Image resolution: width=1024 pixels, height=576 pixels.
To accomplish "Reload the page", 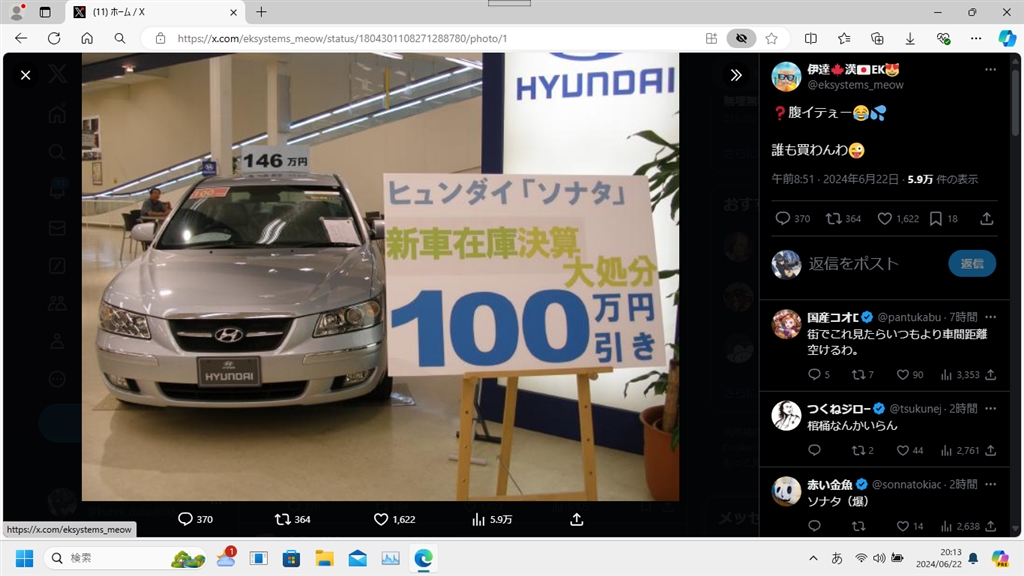I will 54,39.
